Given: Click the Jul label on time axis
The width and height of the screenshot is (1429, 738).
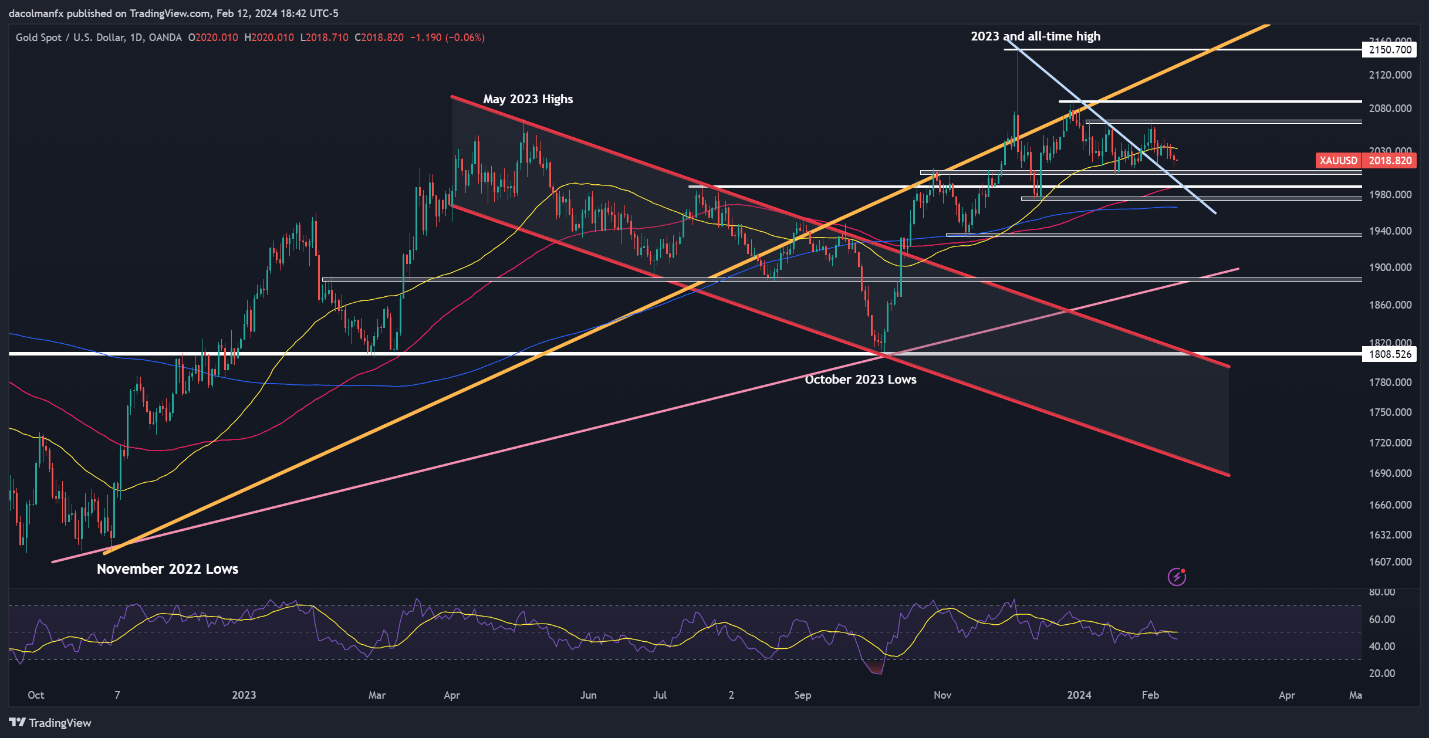Looking at the screenshot, I should pos(660,693).
